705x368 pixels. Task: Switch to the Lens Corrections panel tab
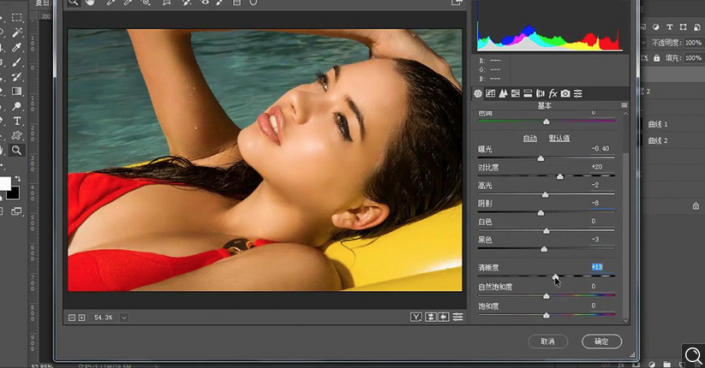(540, 94)
